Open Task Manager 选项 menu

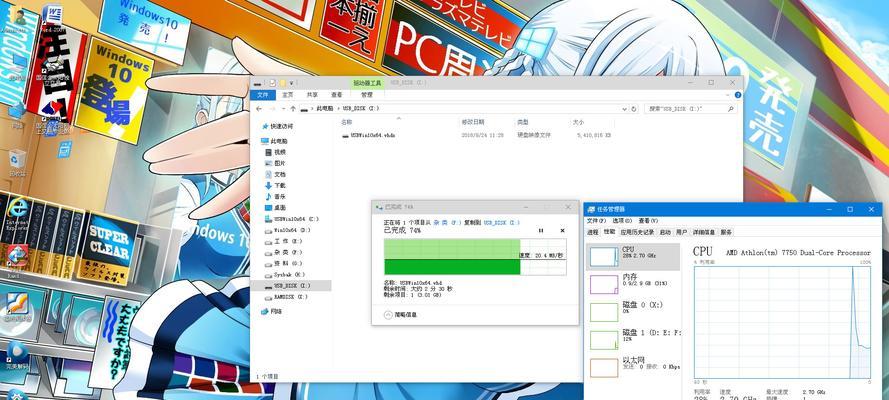622,220
